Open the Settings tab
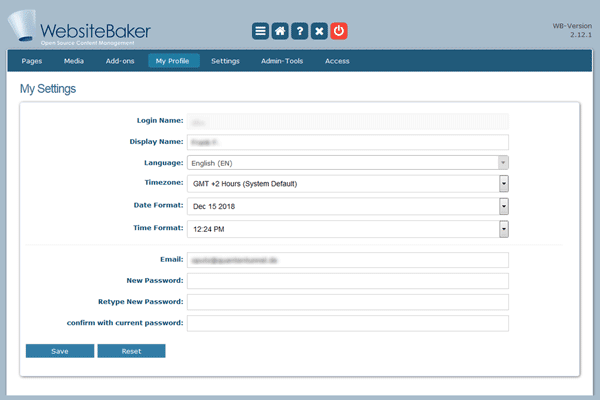The image size is (600, 400). pyautogui.click(x=225, y=61)
